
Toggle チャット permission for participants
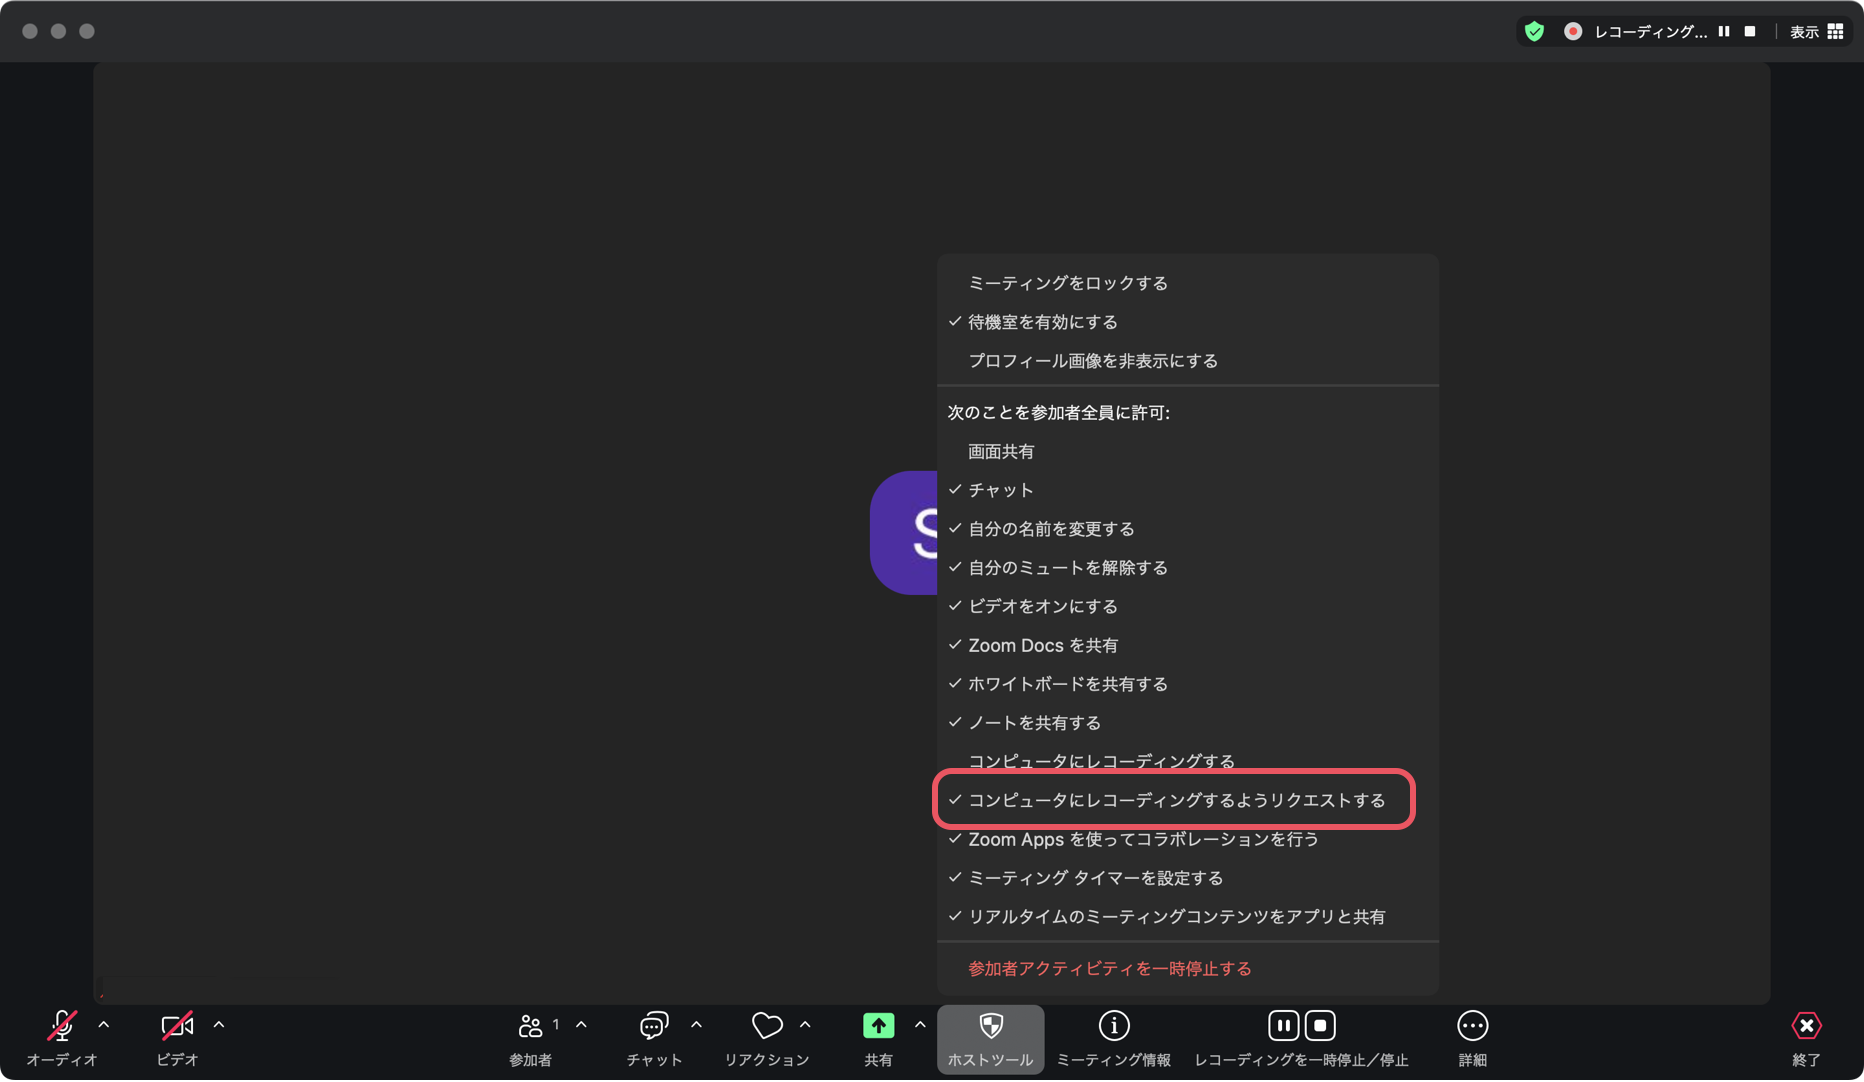[1188, 490]
